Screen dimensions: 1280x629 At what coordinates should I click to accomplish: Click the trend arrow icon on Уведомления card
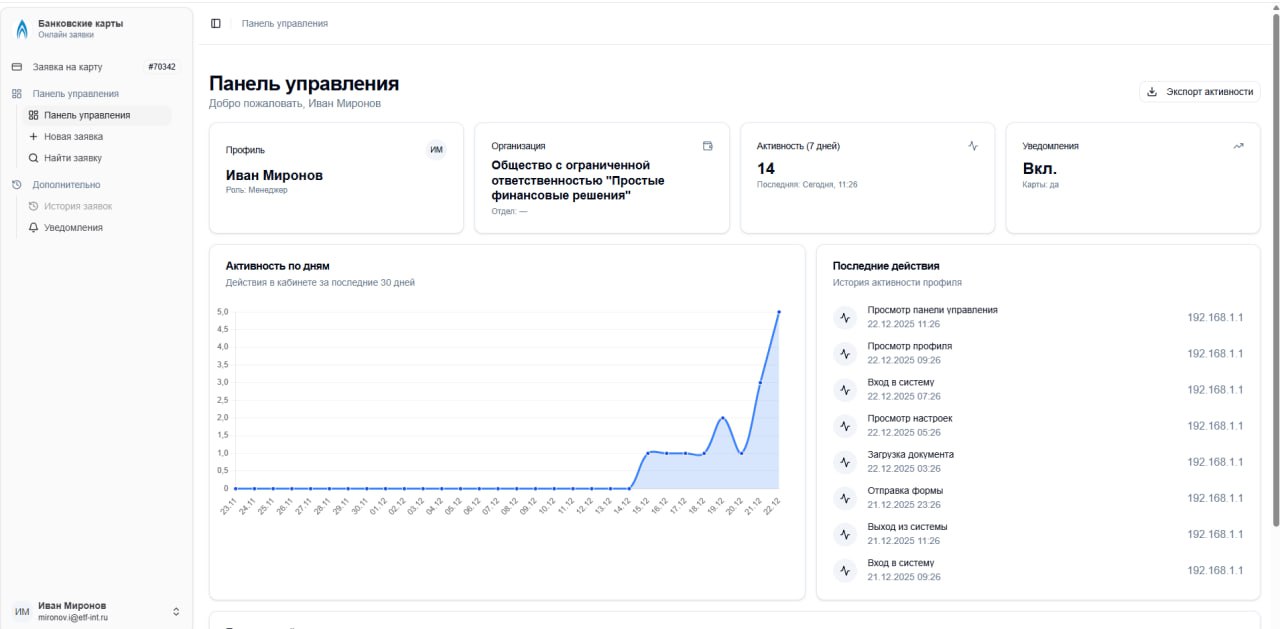tap(1238, 146)
